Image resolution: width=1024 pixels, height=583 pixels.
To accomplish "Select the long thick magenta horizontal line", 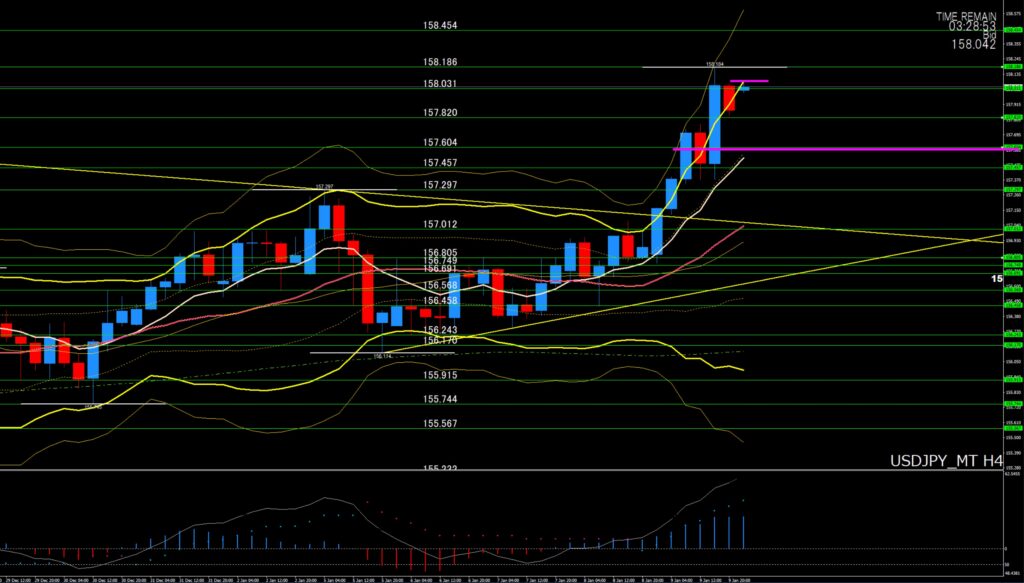I will 850,149.
